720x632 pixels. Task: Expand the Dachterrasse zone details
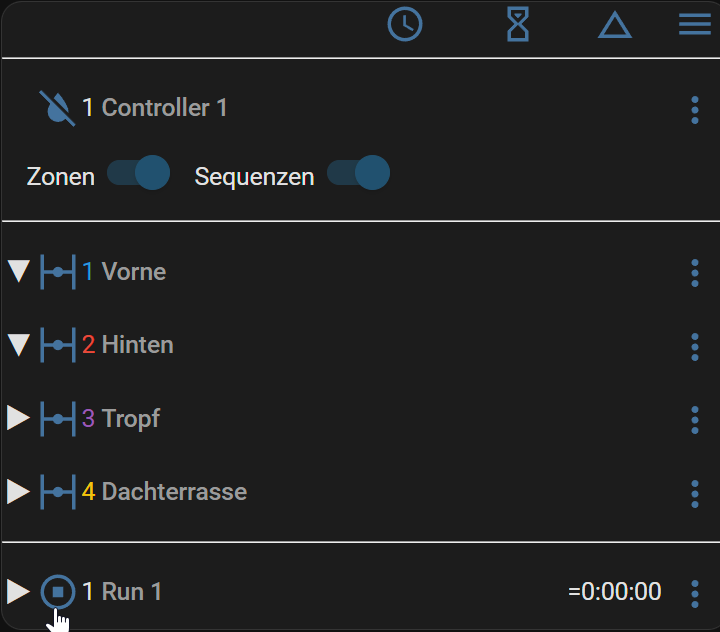coord(18,492)
